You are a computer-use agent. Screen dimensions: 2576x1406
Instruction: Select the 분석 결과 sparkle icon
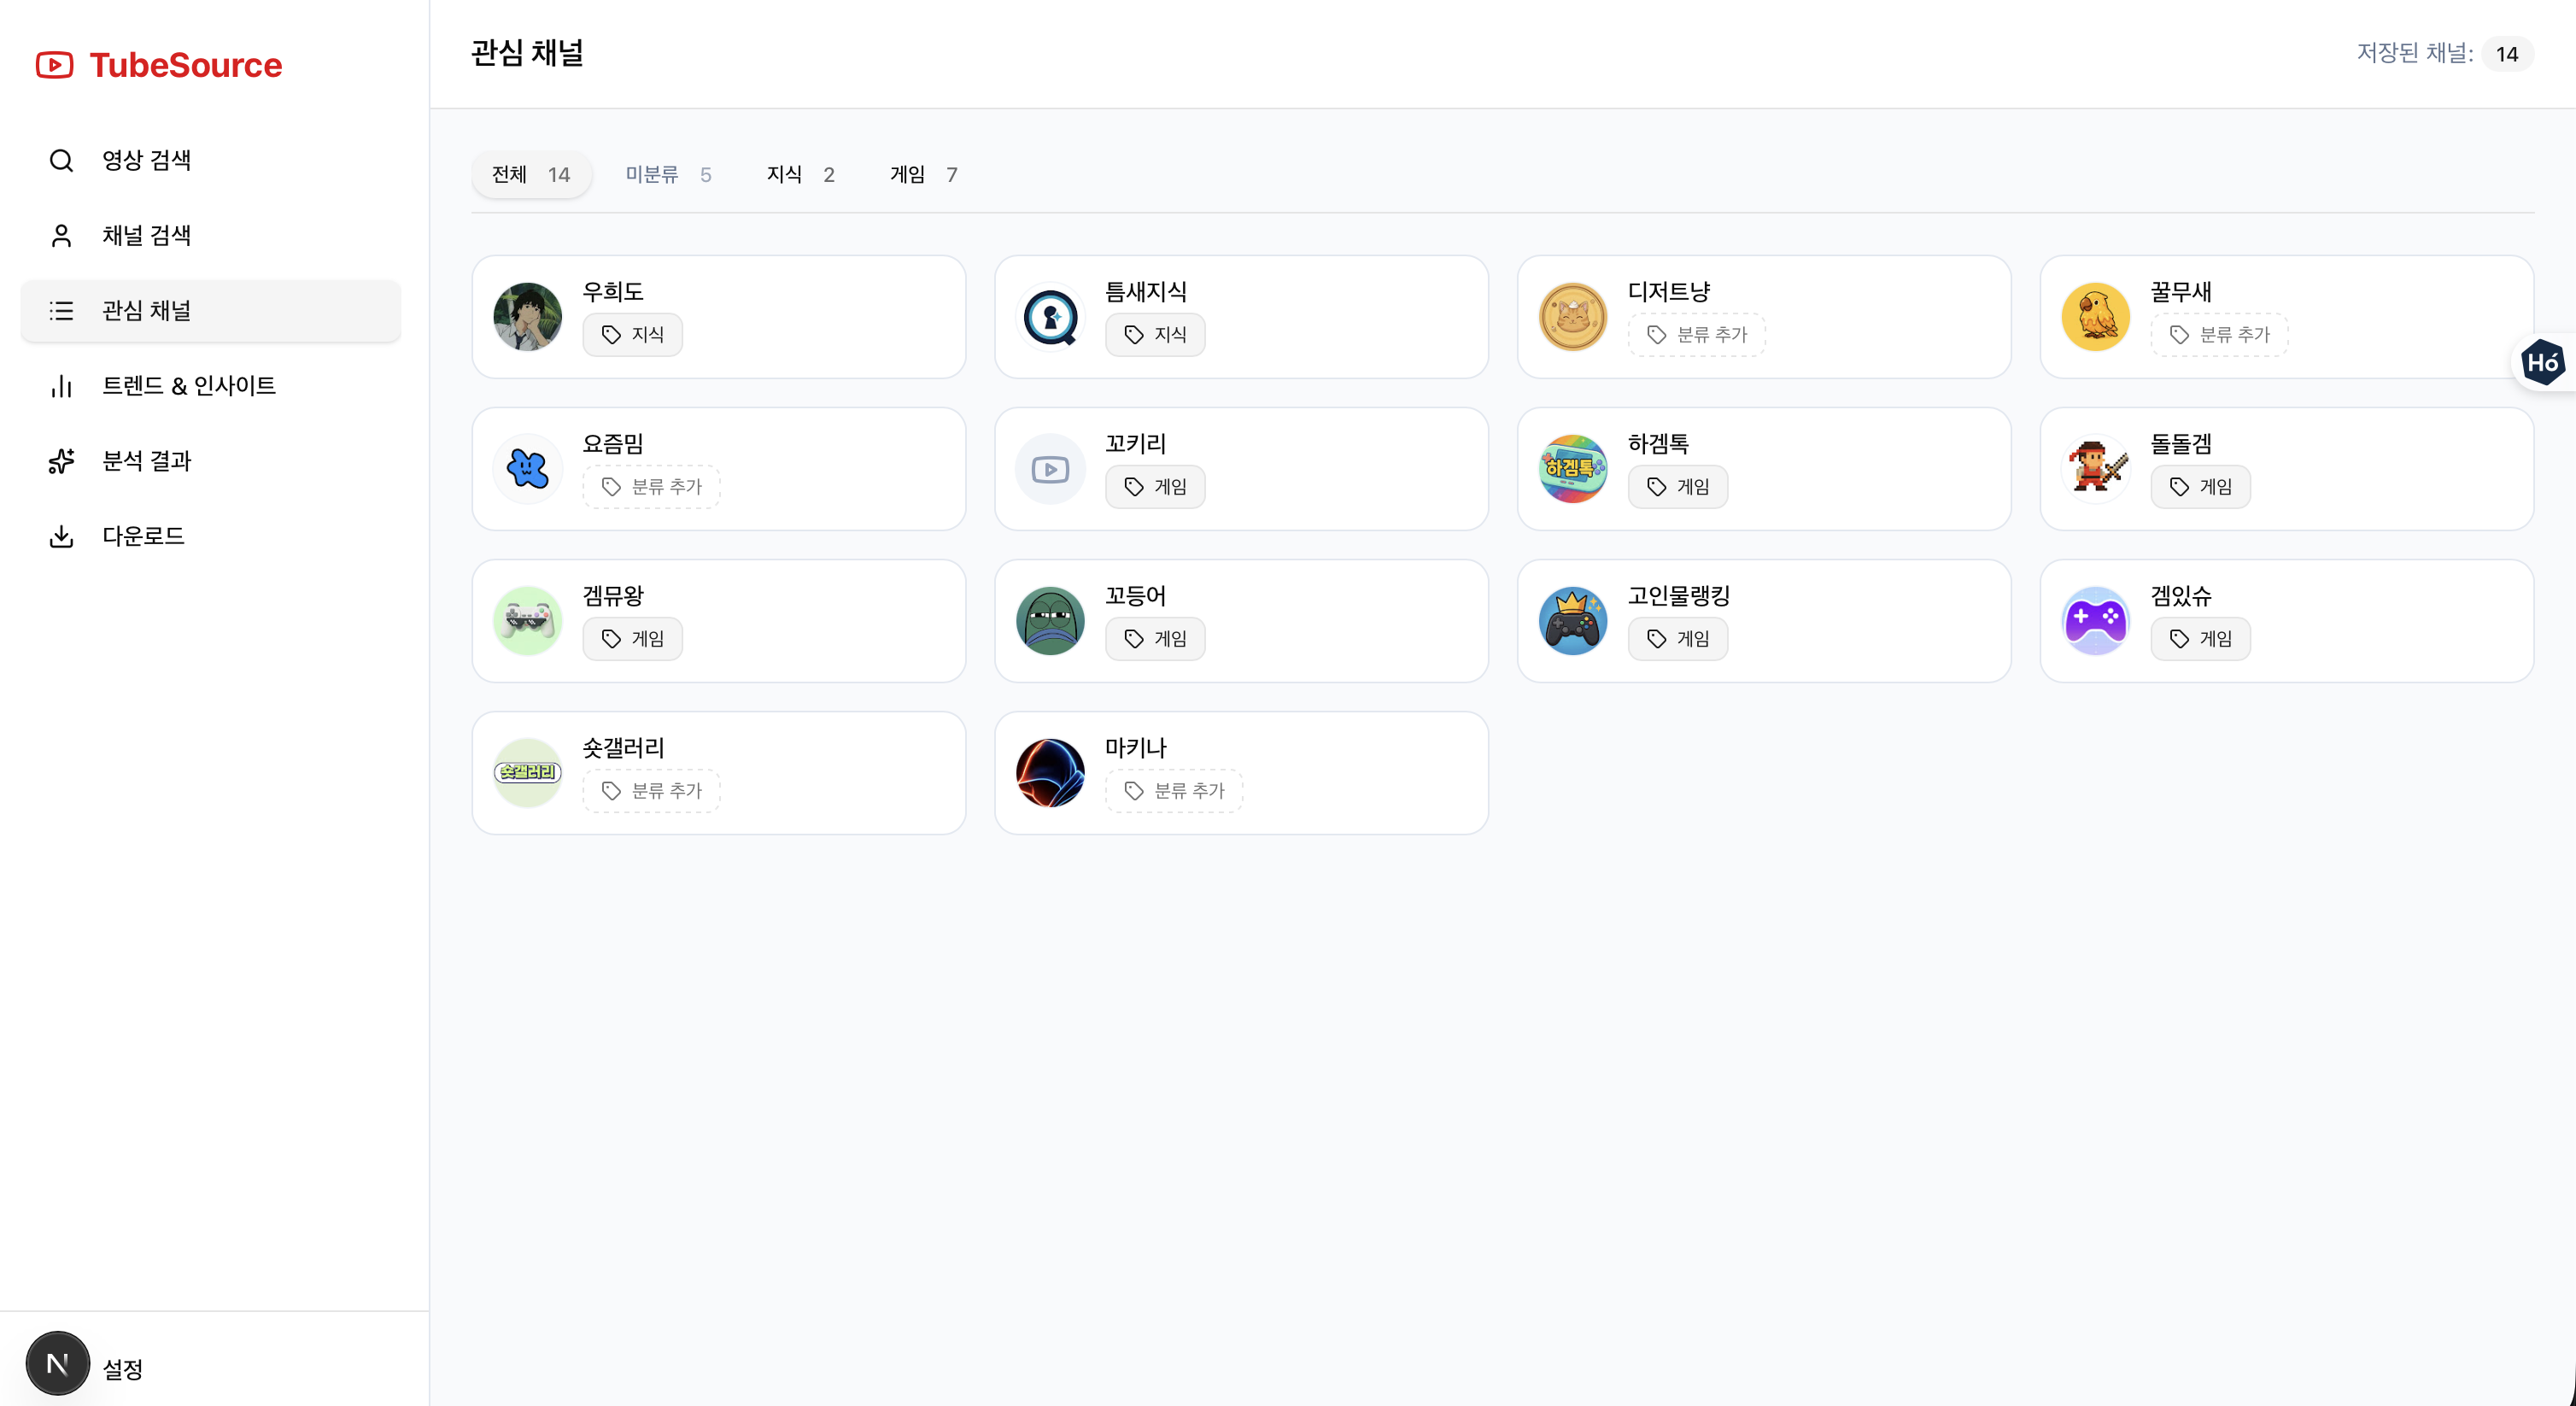point(61,461)
